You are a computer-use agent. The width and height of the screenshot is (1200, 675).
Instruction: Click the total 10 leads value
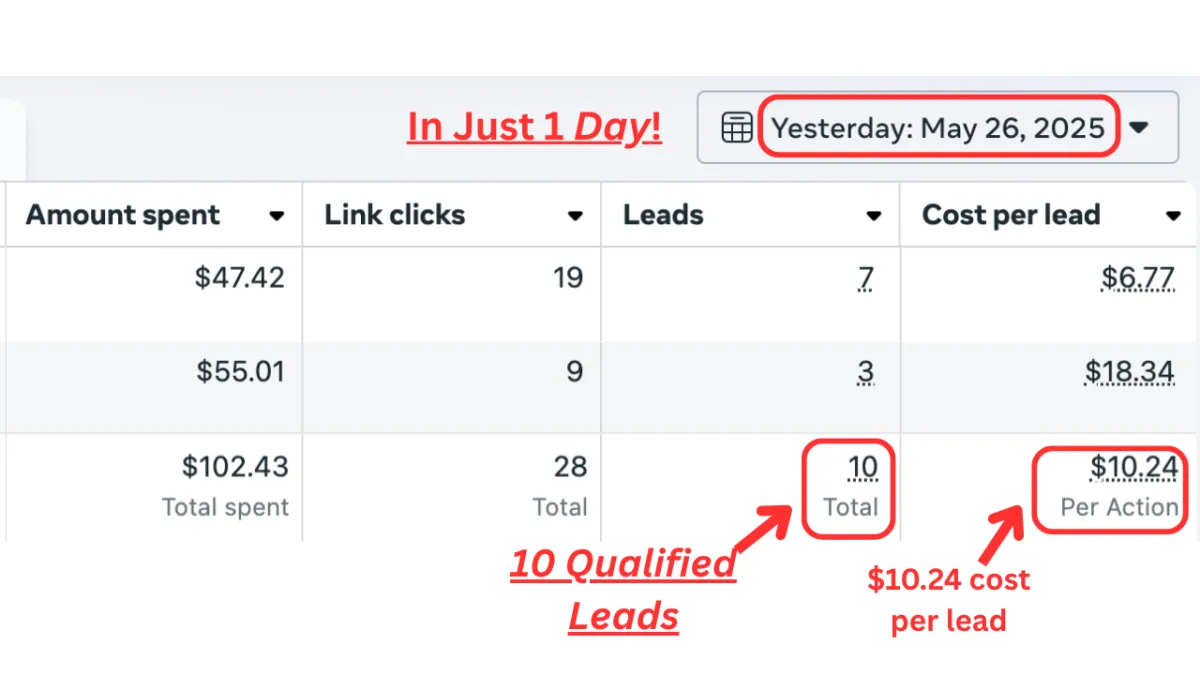tap(862, 468)
